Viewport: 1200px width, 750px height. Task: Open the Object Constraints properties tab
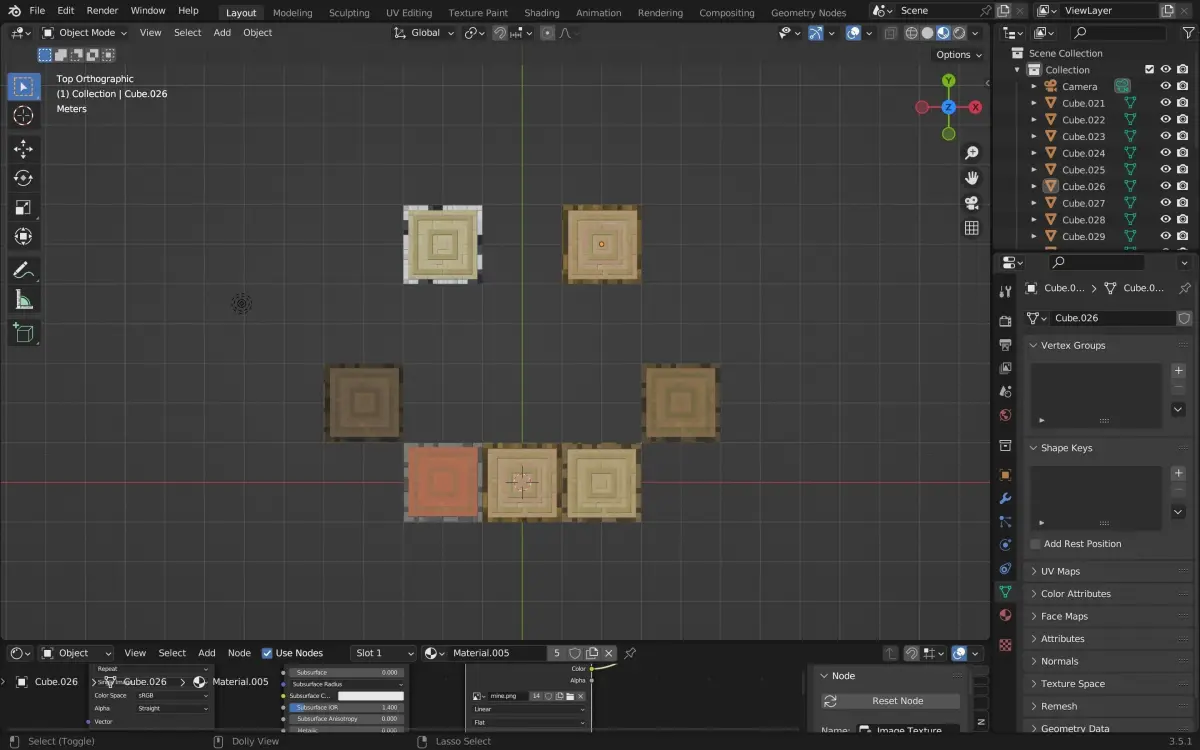(1006, 568)
